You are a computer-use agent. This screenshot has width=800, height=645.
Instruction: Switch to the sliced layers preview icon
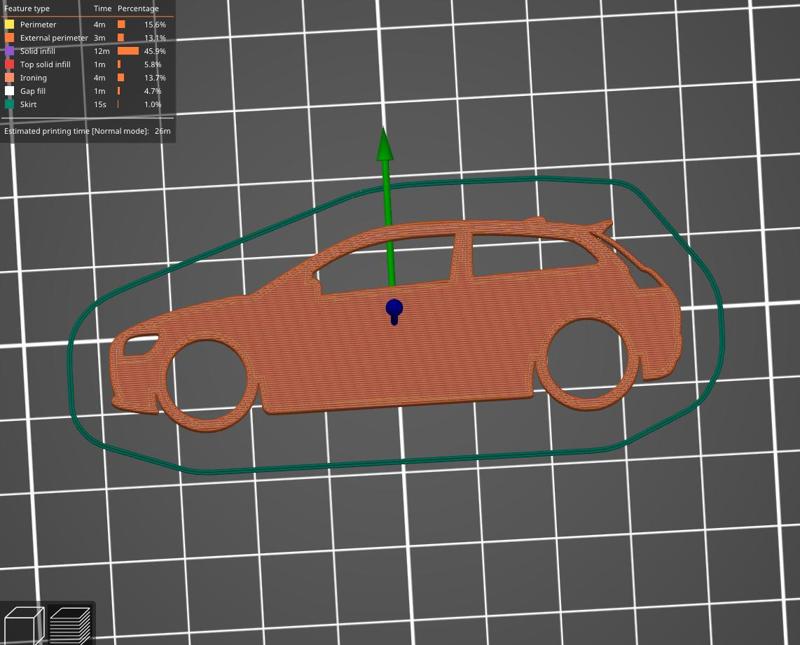tap(70, 625)
